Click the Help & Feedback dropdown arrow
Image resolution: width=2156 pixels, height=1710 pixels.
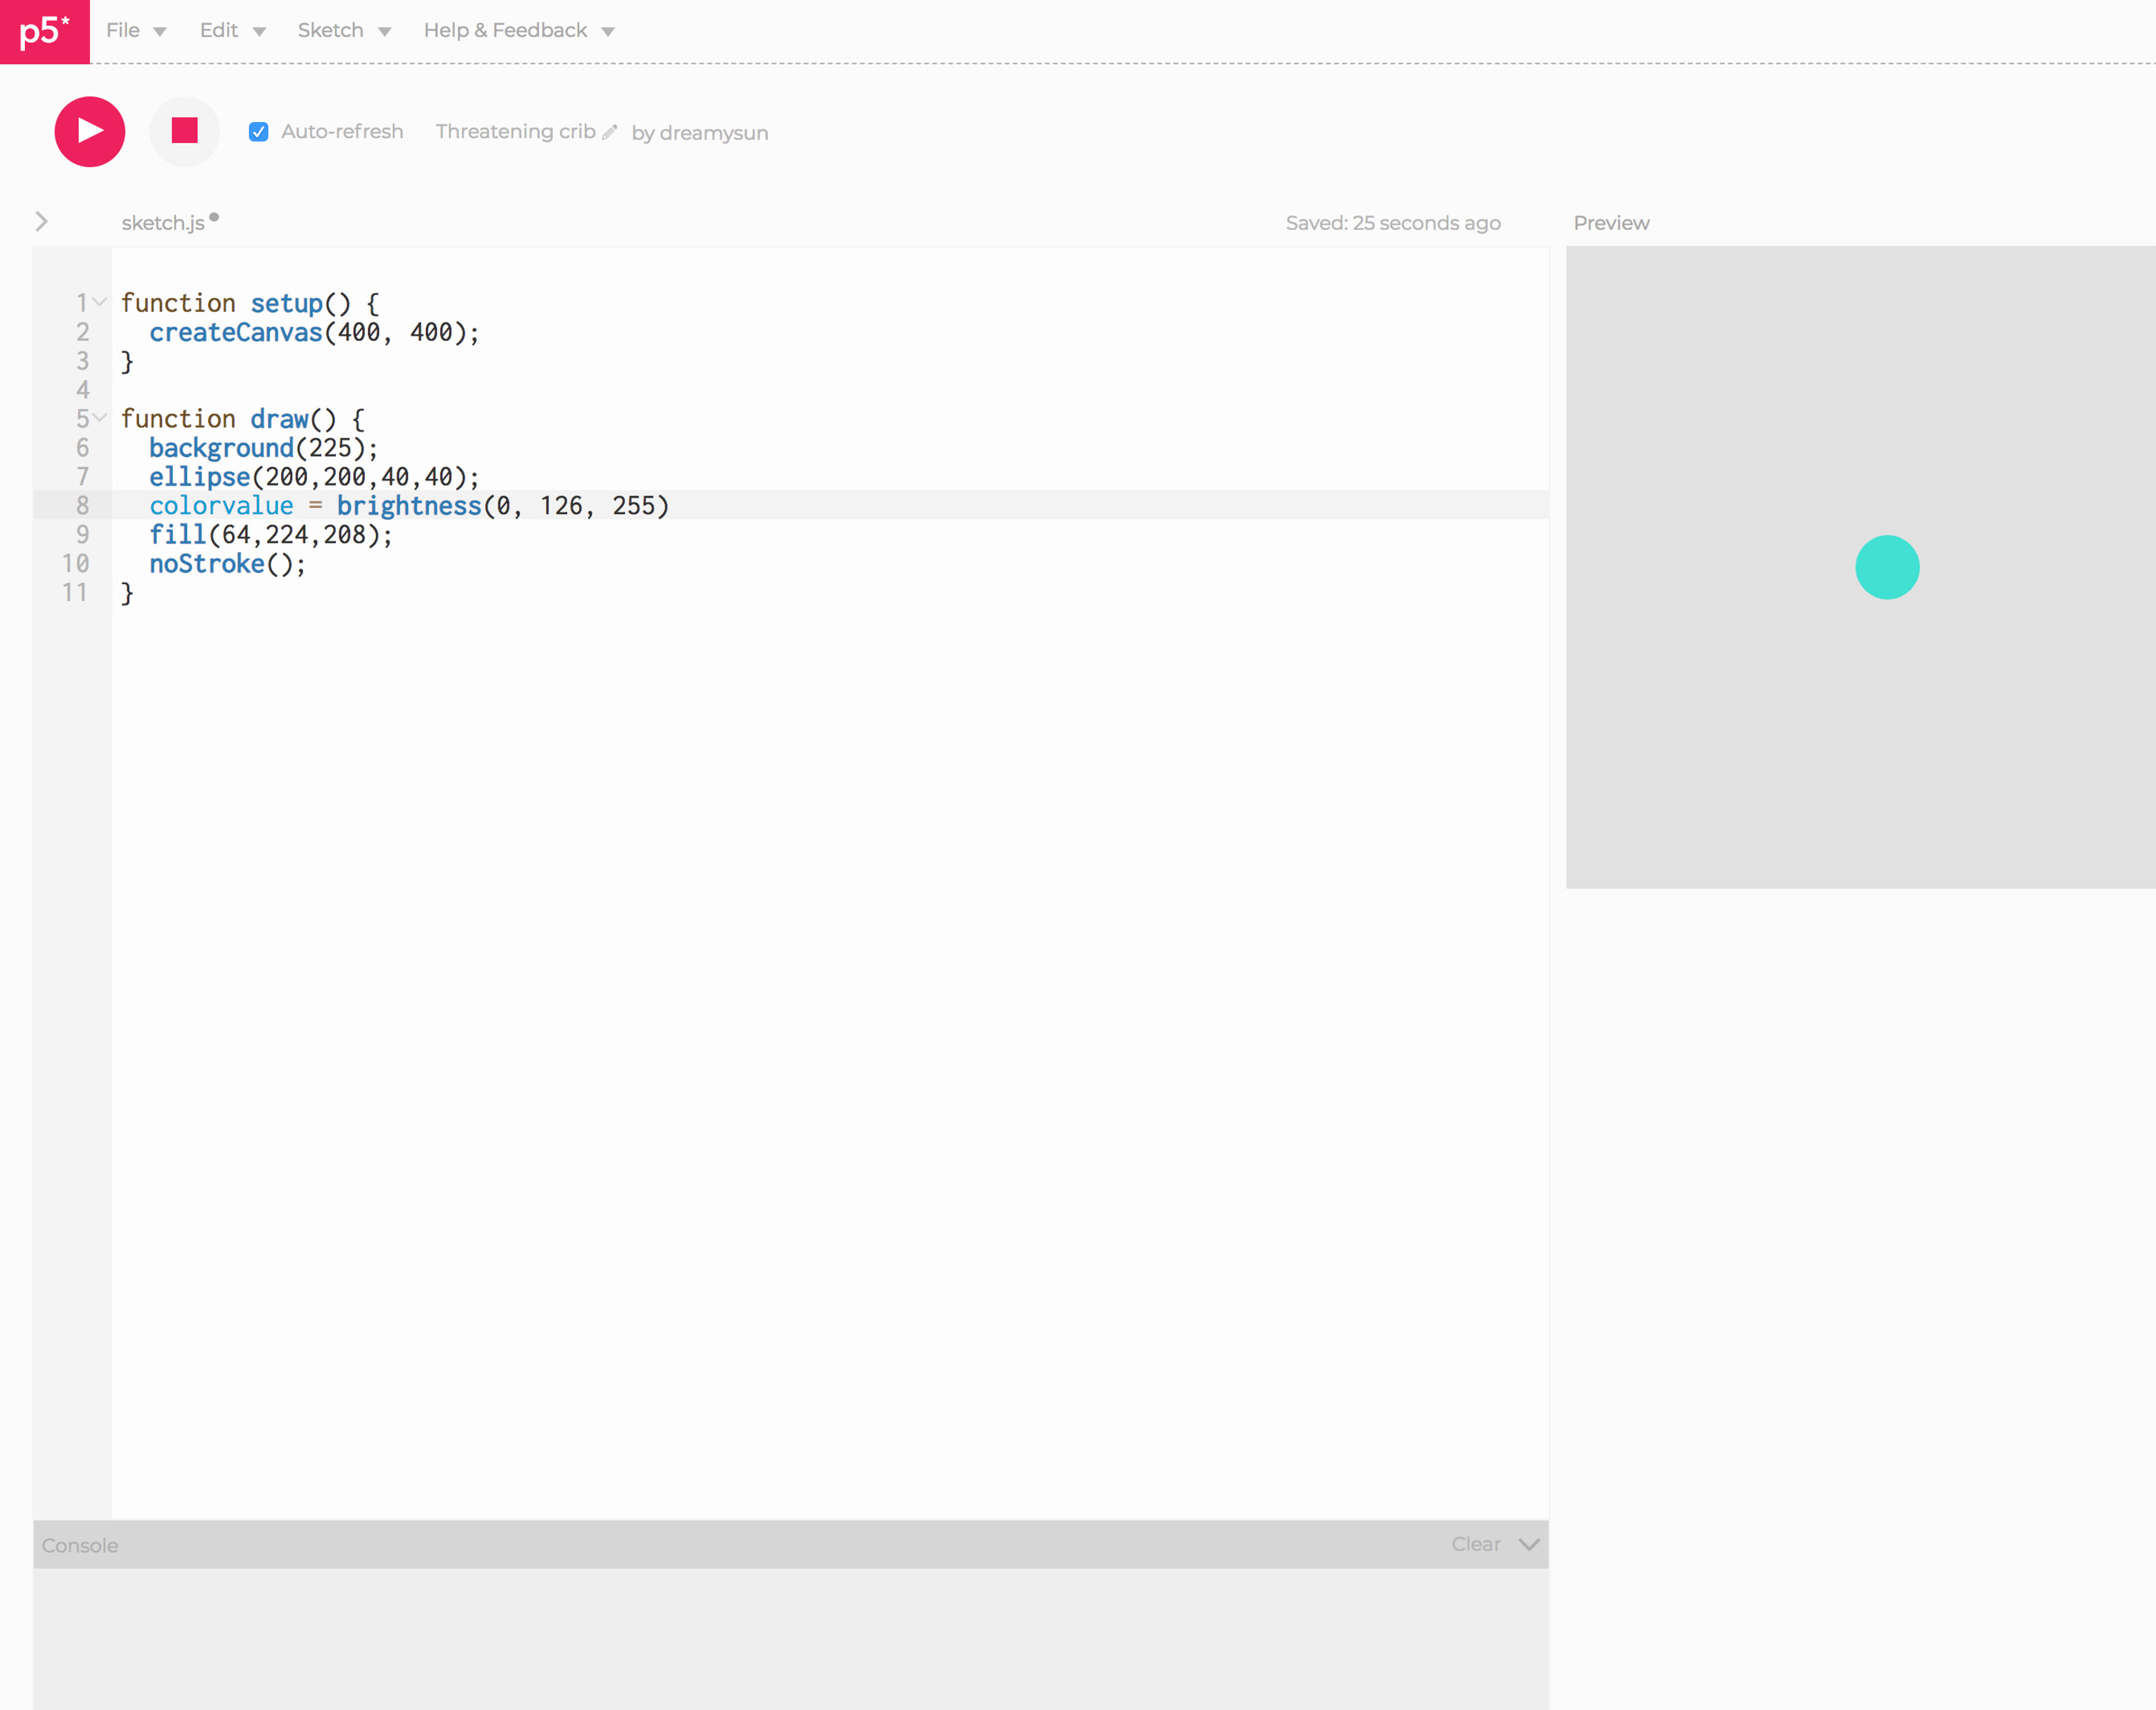coord(608,32)
